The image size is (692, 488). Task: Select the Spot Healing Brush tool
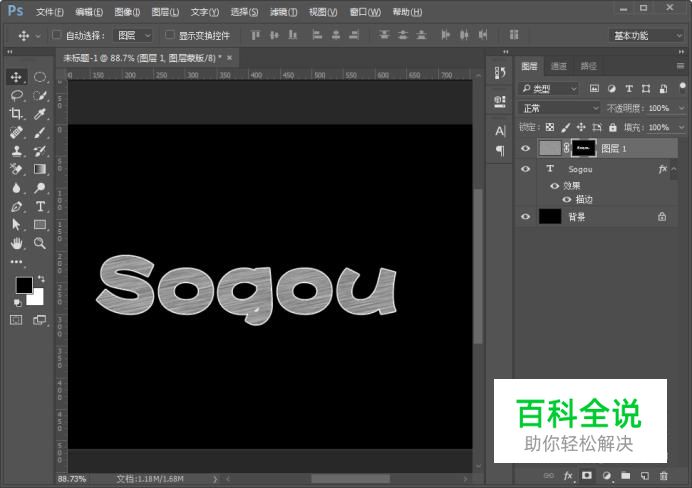click(16, 132)
